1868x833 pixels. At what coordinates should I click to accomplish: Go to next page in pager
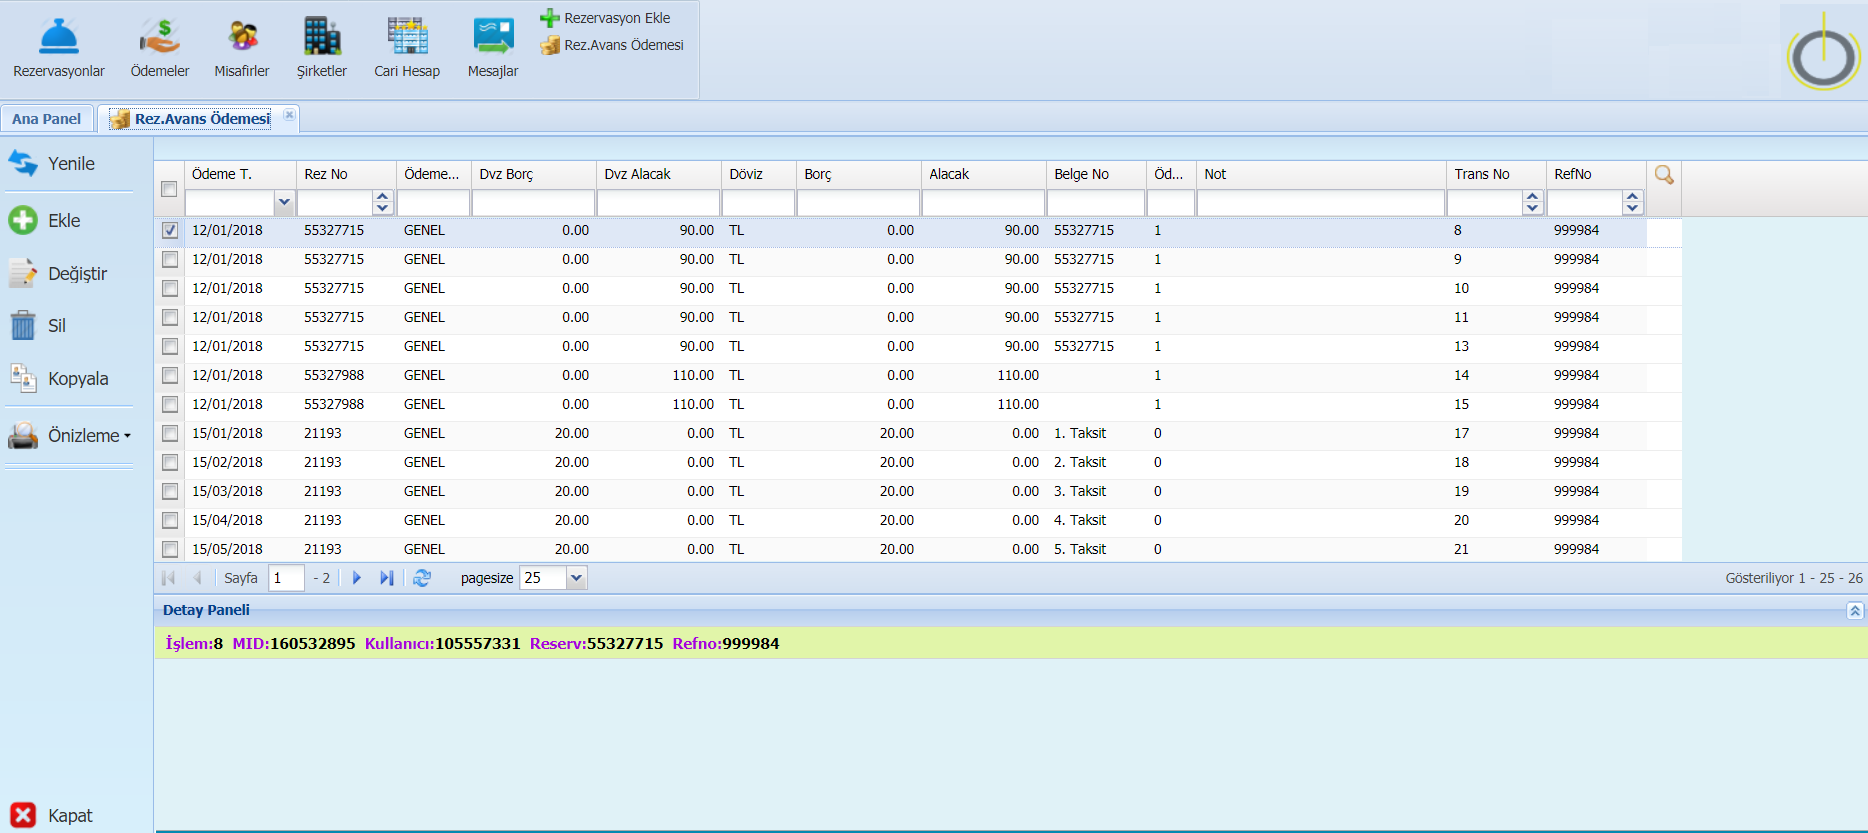(357, 578)
